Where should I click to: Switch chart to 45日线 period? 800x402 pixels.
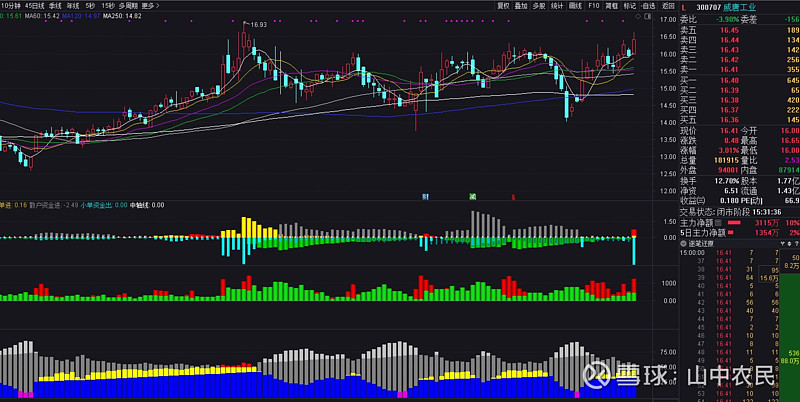pos(34,6)
